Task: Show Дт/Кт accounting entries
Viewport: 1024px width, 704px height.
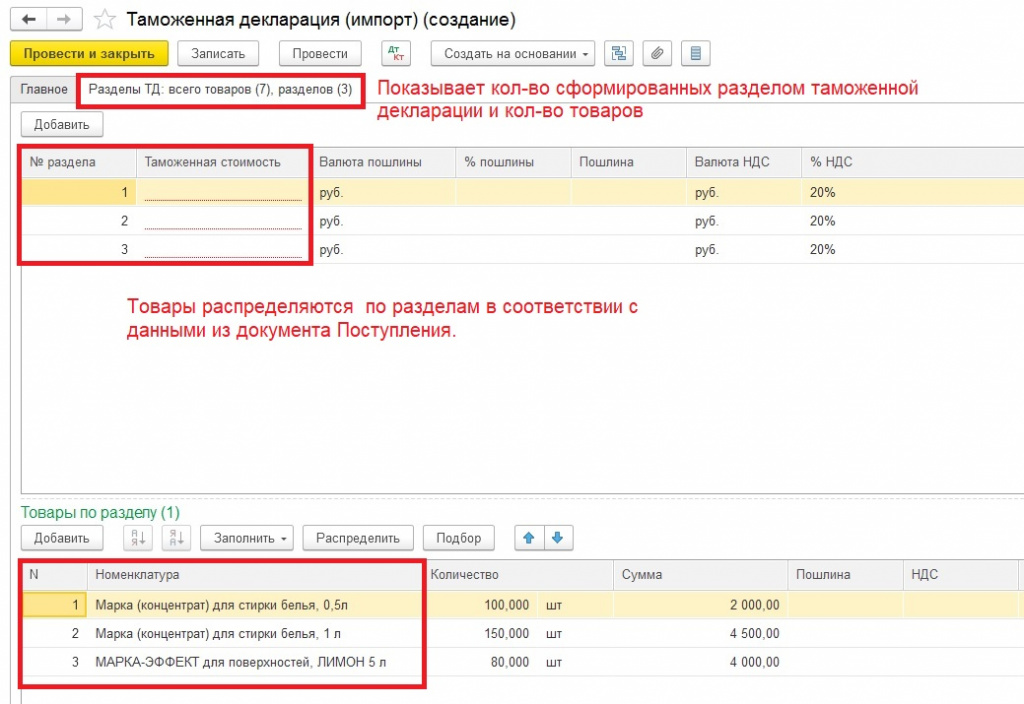Action: pyautogui.click(x=396, y=53)
